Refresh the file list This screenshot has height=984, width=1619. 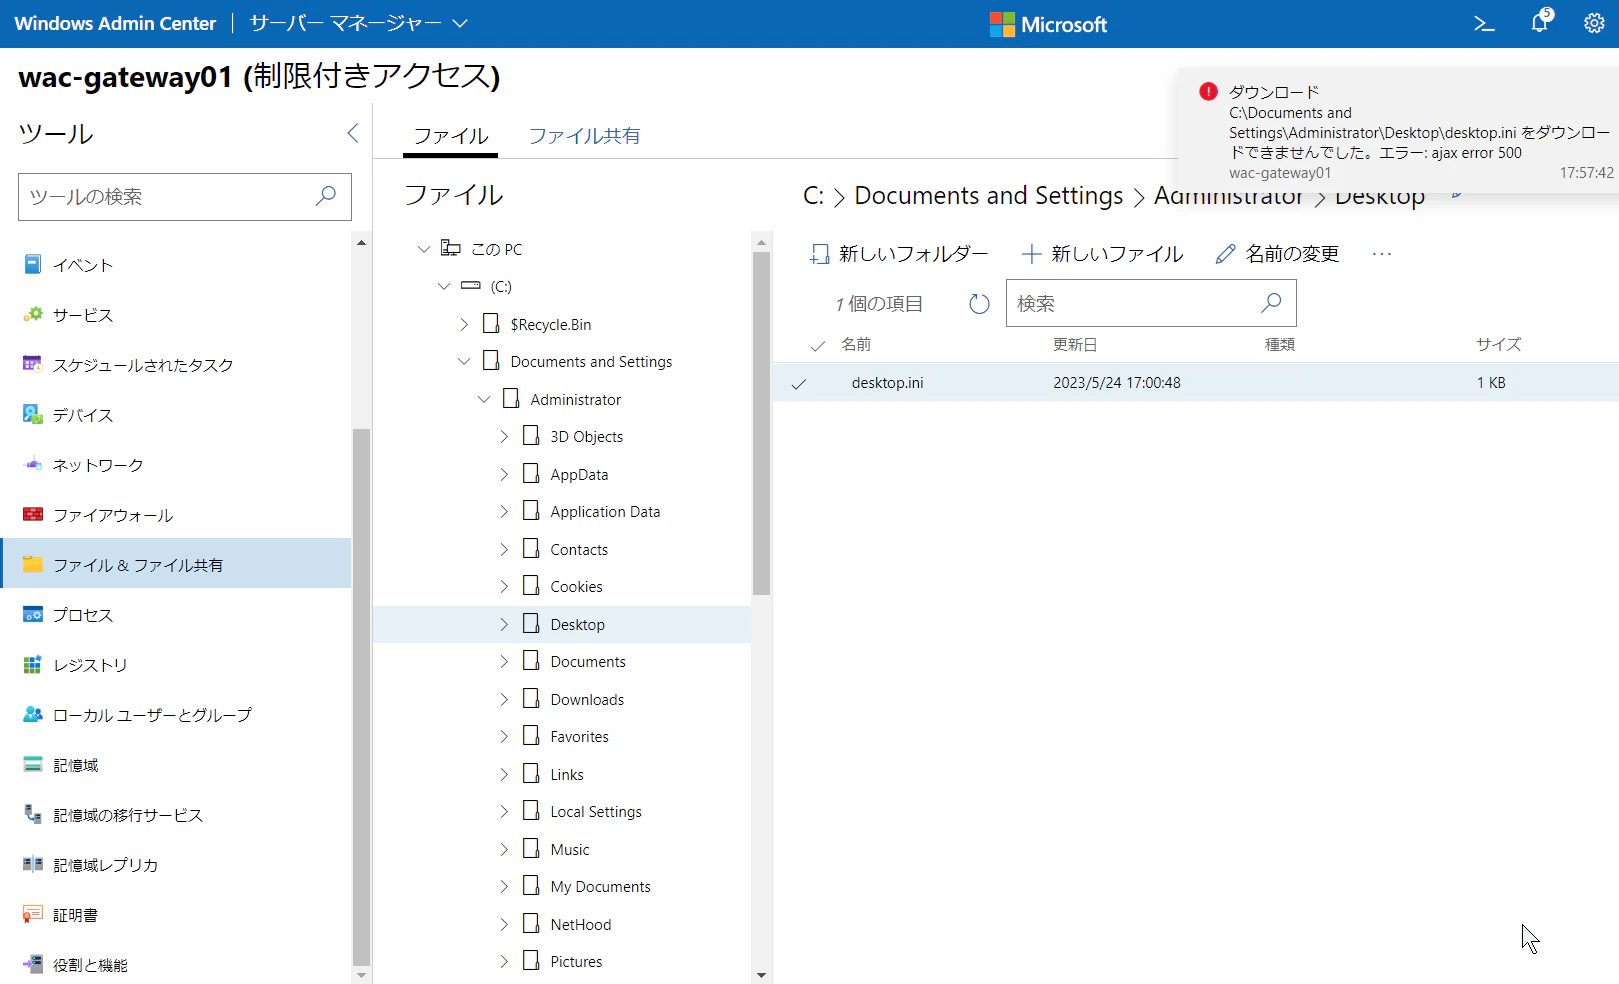[x=979, y=303]
